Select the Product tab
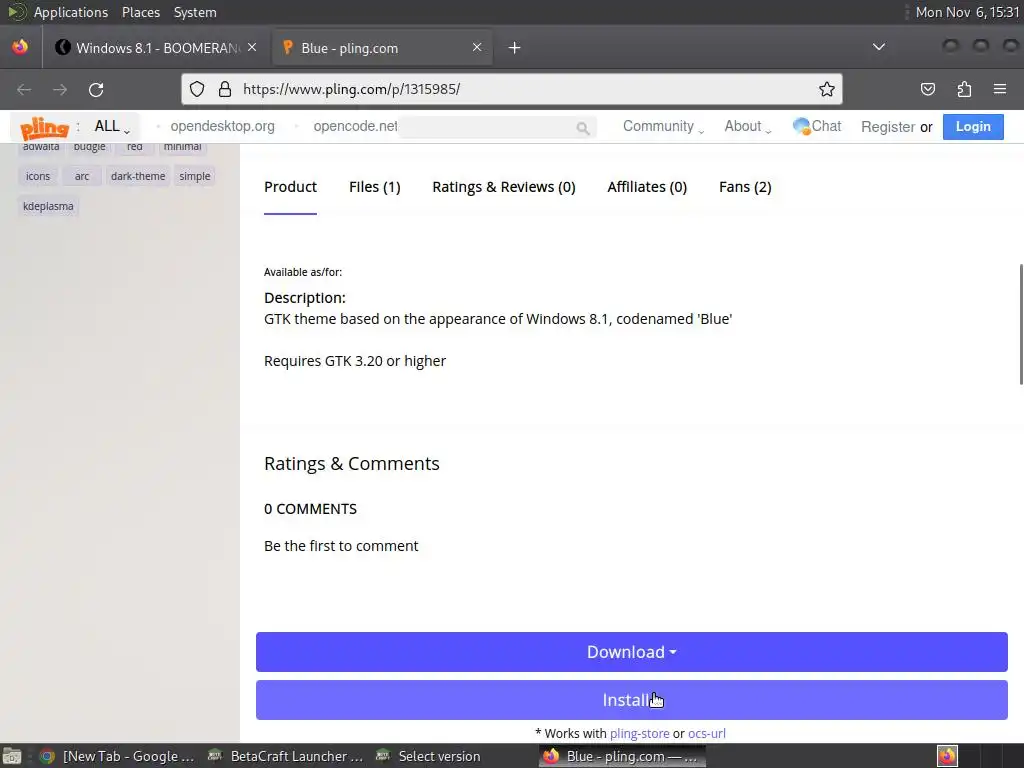 pos(291,187)
